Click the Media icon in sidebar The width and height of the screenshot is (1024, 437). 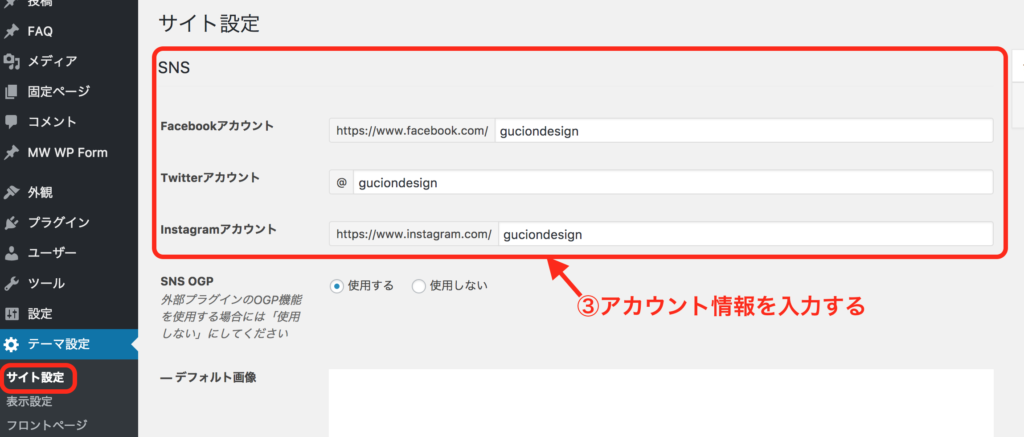point(11,61)
